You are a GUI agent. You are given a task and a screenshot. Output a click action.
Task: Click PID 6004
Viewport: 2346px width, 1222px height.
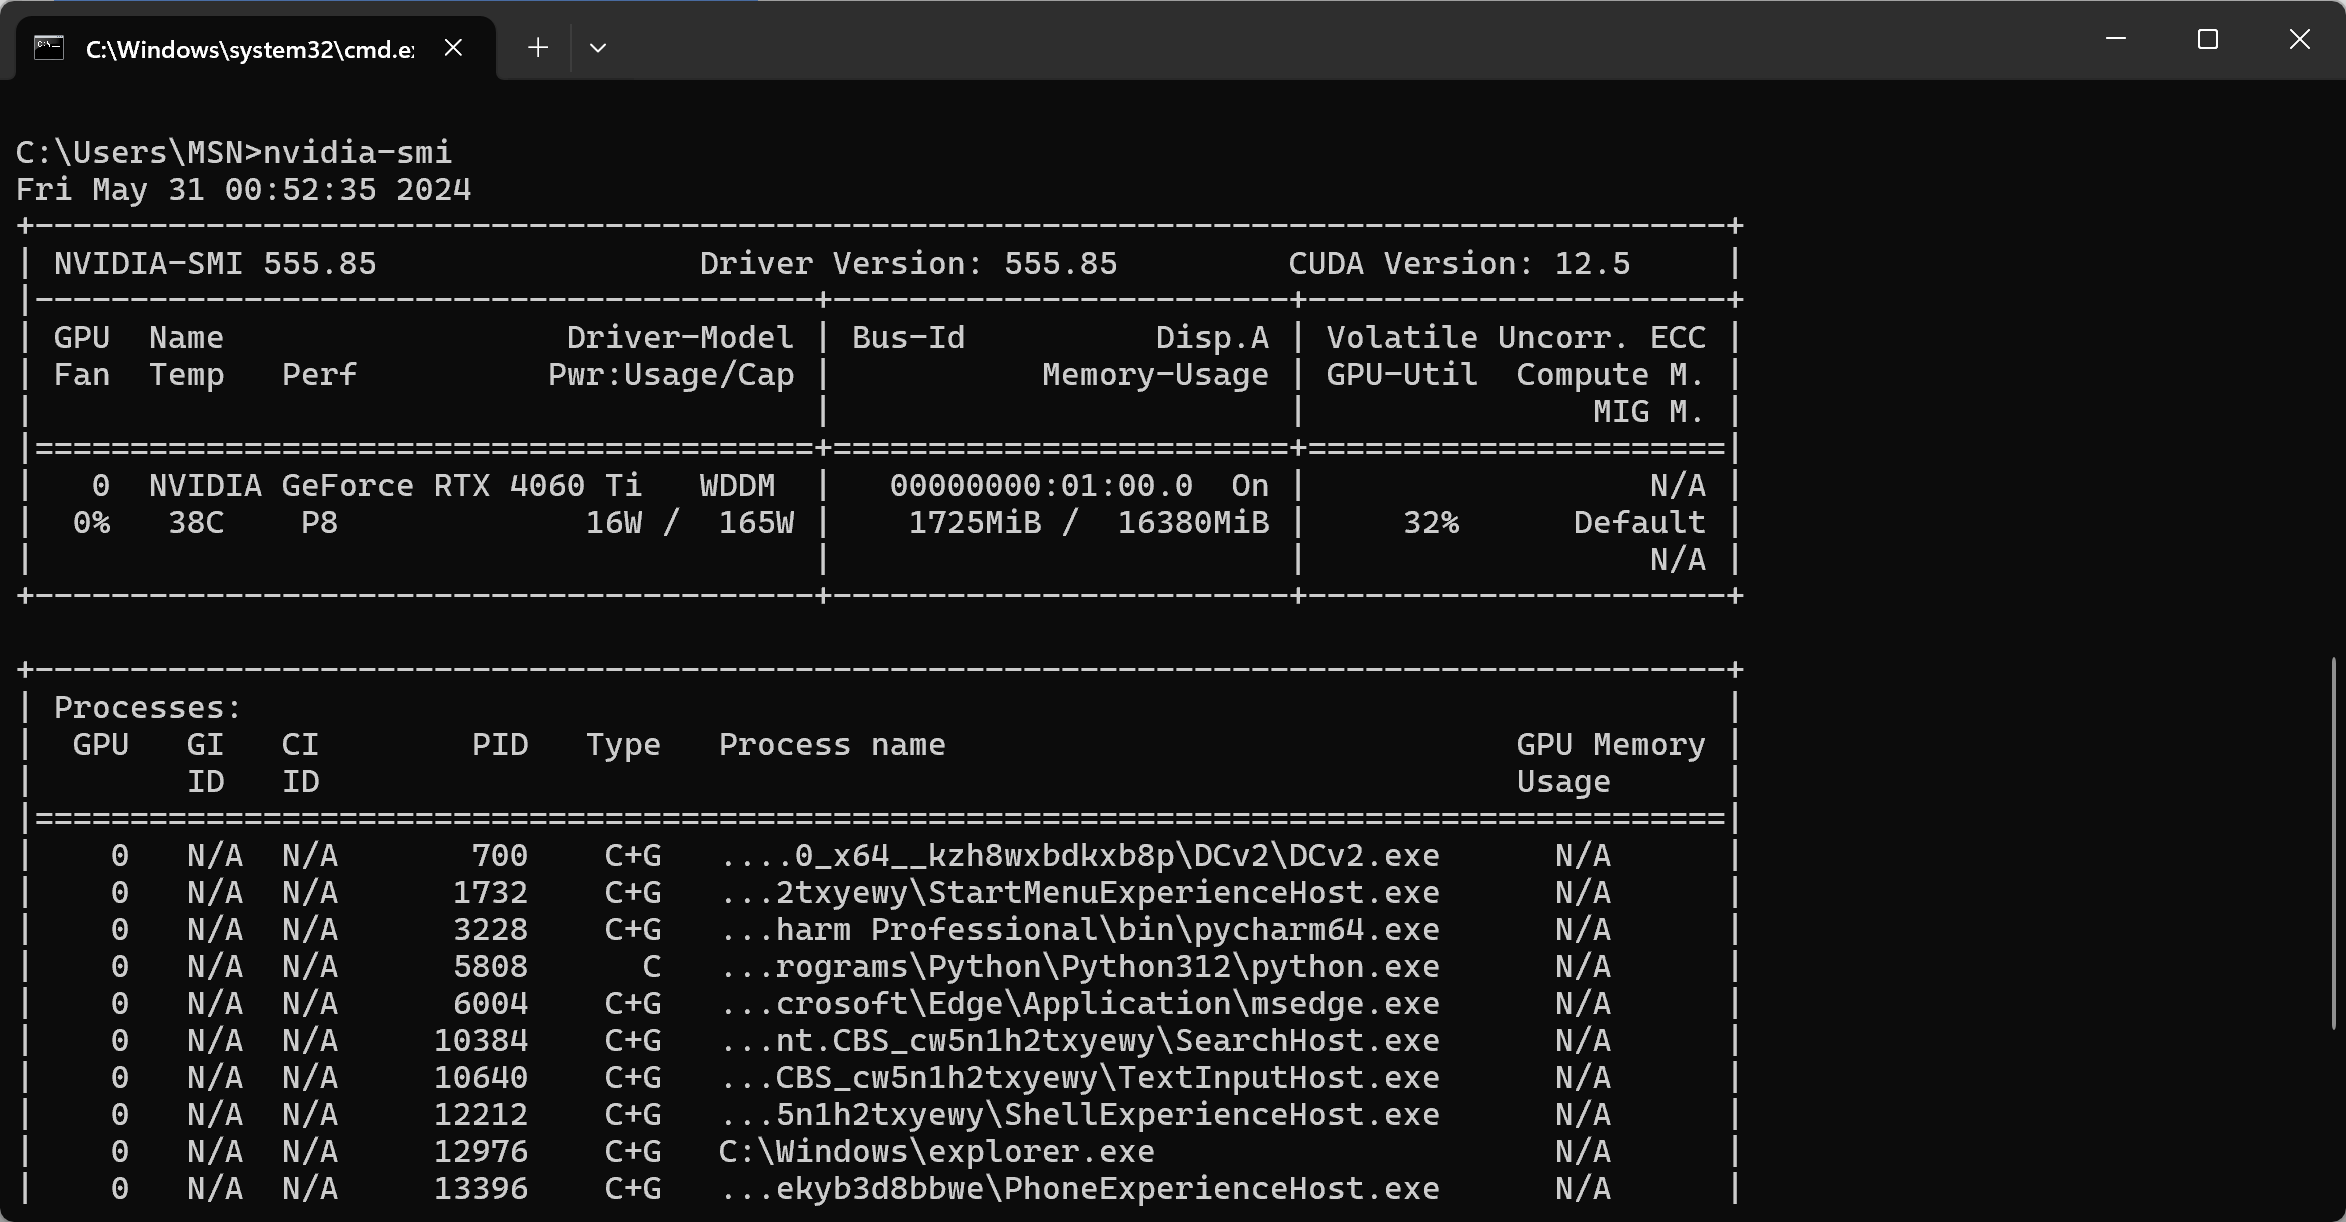490,1003
